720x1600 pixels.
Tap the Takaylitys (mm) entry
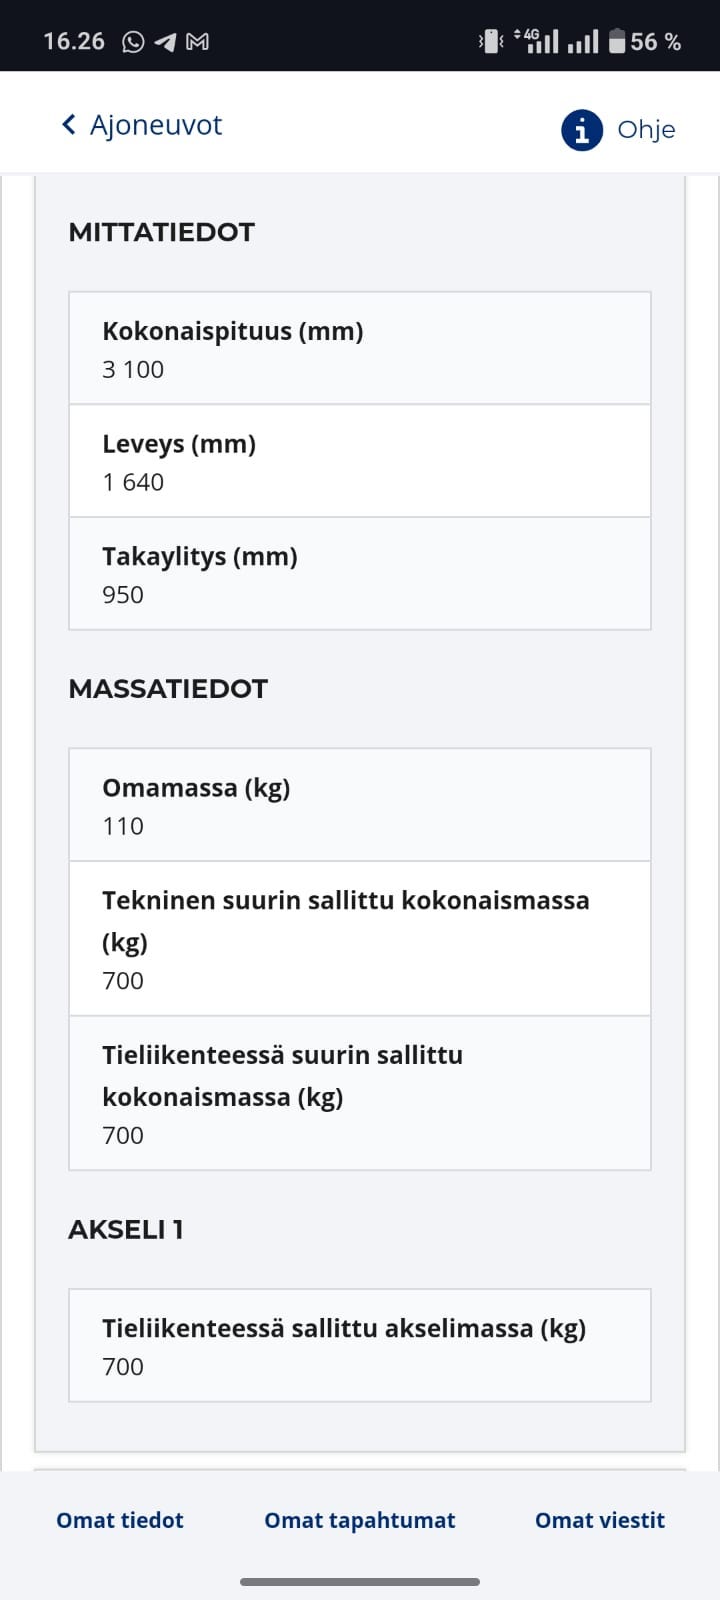click(359, 573)
